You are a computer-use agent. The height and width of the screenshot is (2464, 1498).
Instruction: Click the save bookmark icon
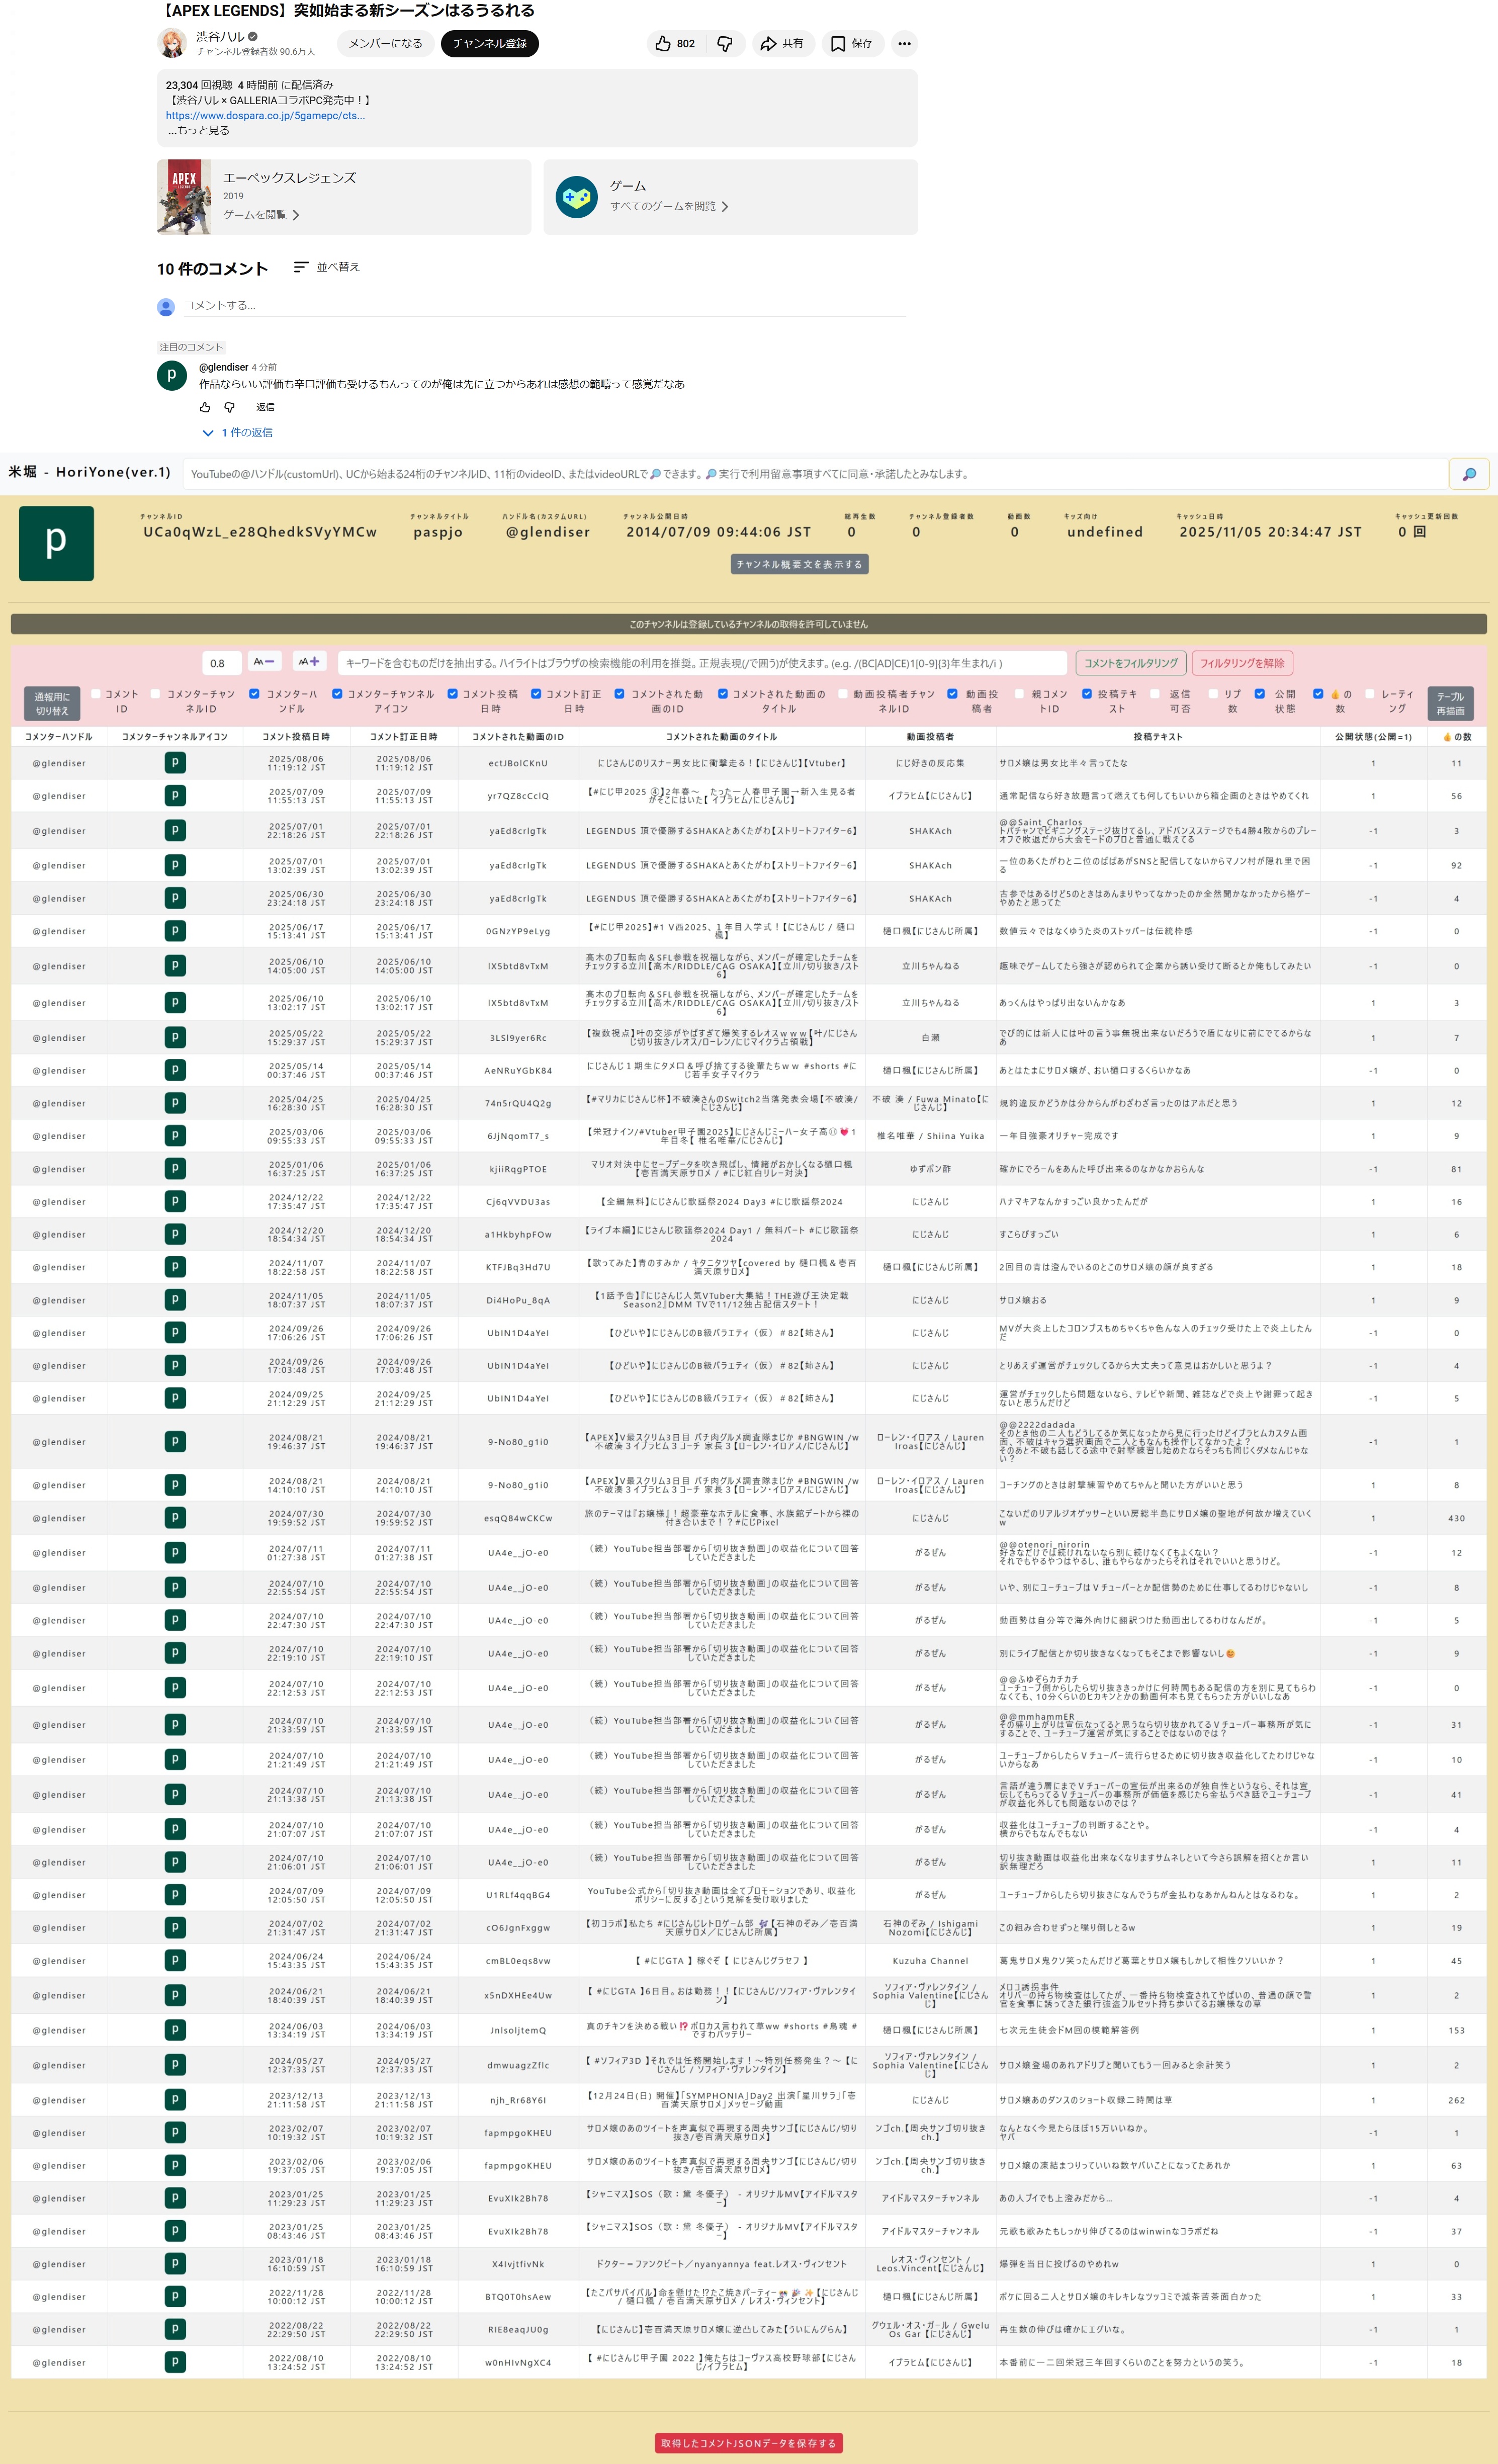point(838,43)
